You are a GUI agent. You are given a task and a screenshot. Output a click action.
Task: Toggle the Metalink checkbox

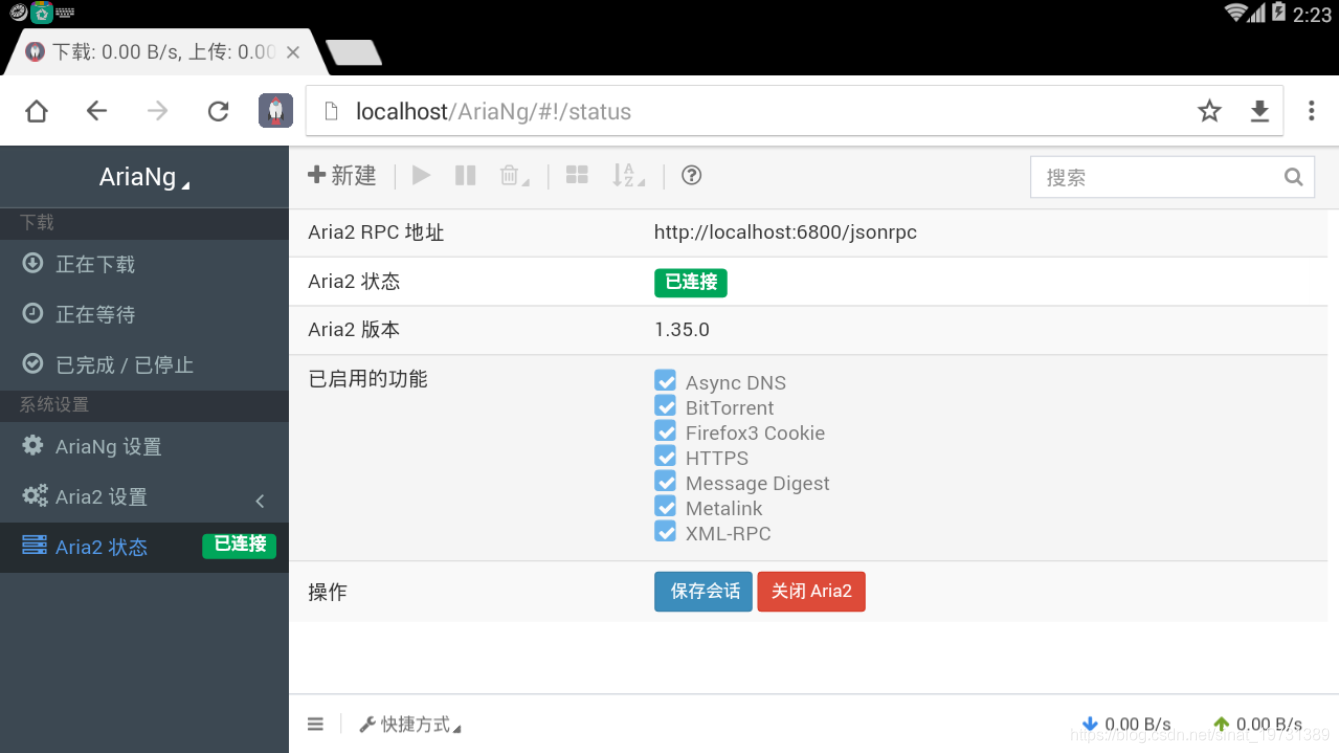665,506
